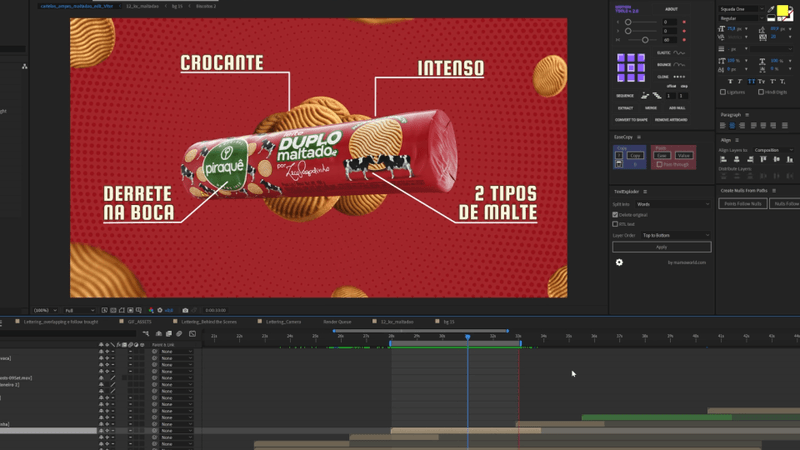
Task: Click Apply in TextExploder panel
Action: click(662, 247)
